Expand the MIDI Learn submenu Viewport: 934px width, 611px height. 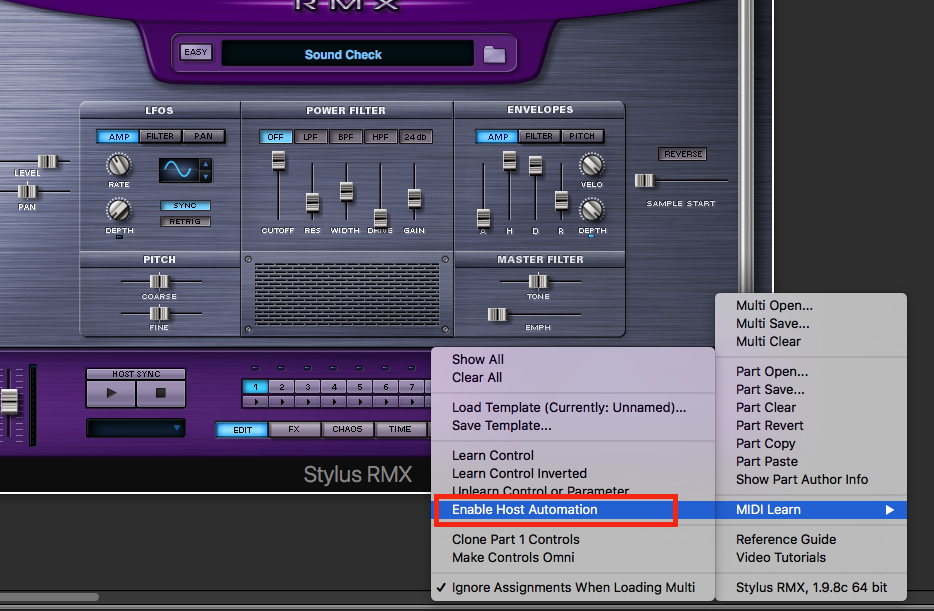click(x=810, y=510)
